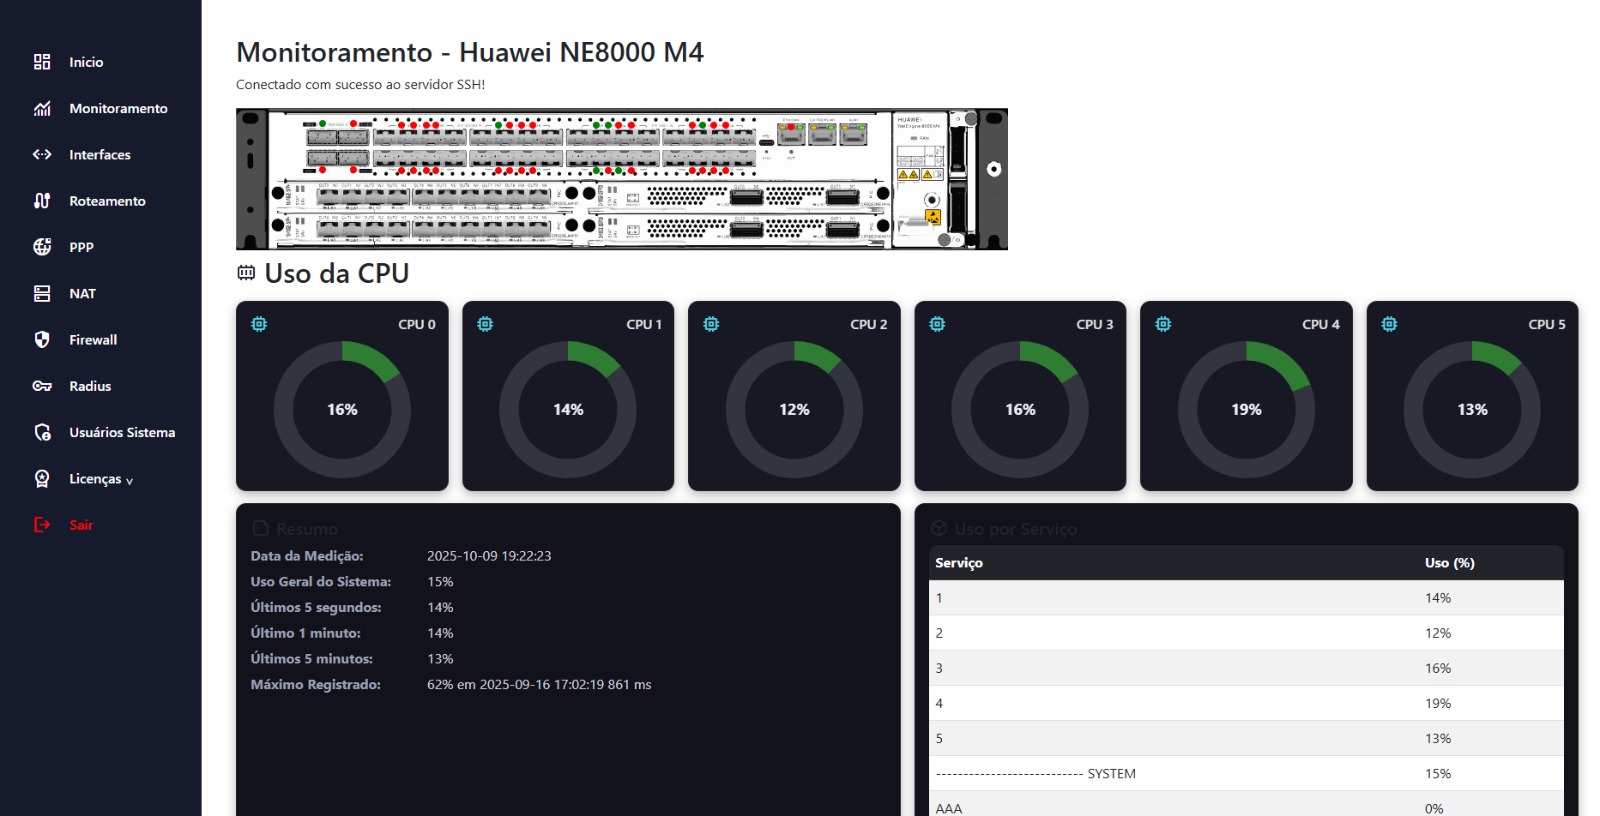The image size is (1600, 816).
Task: Go to the Interfaces page link
Action: tap(99, 155)
